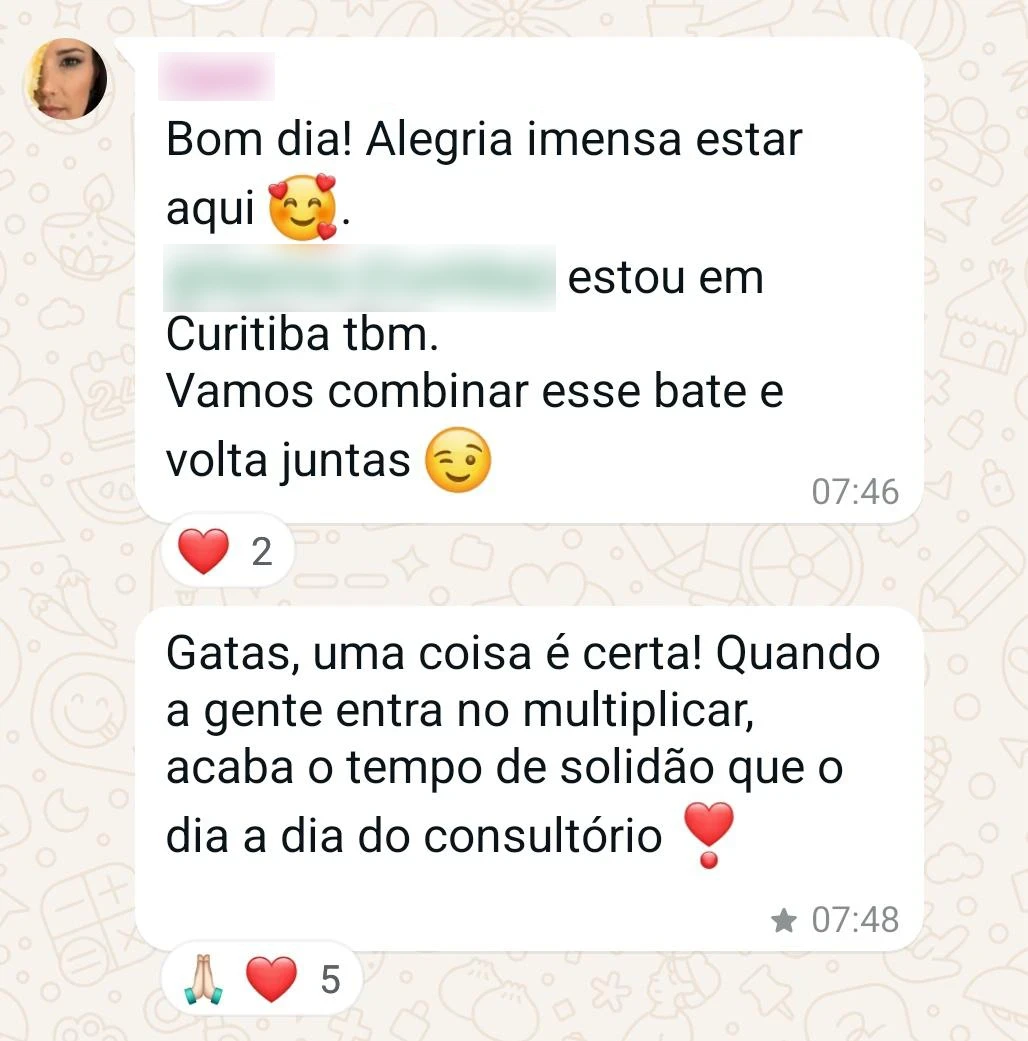Tap the winking face emoji
This screenshot has width=1028, height=1041.
[458, 460]
